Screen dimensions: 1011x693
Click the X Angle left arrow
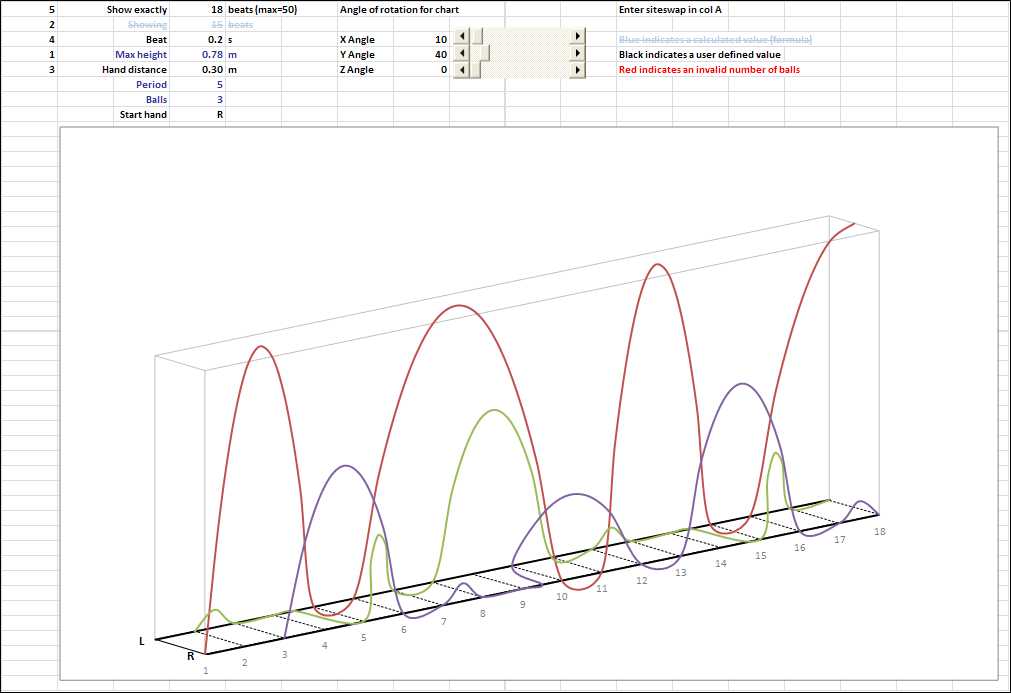pos(462,36)
